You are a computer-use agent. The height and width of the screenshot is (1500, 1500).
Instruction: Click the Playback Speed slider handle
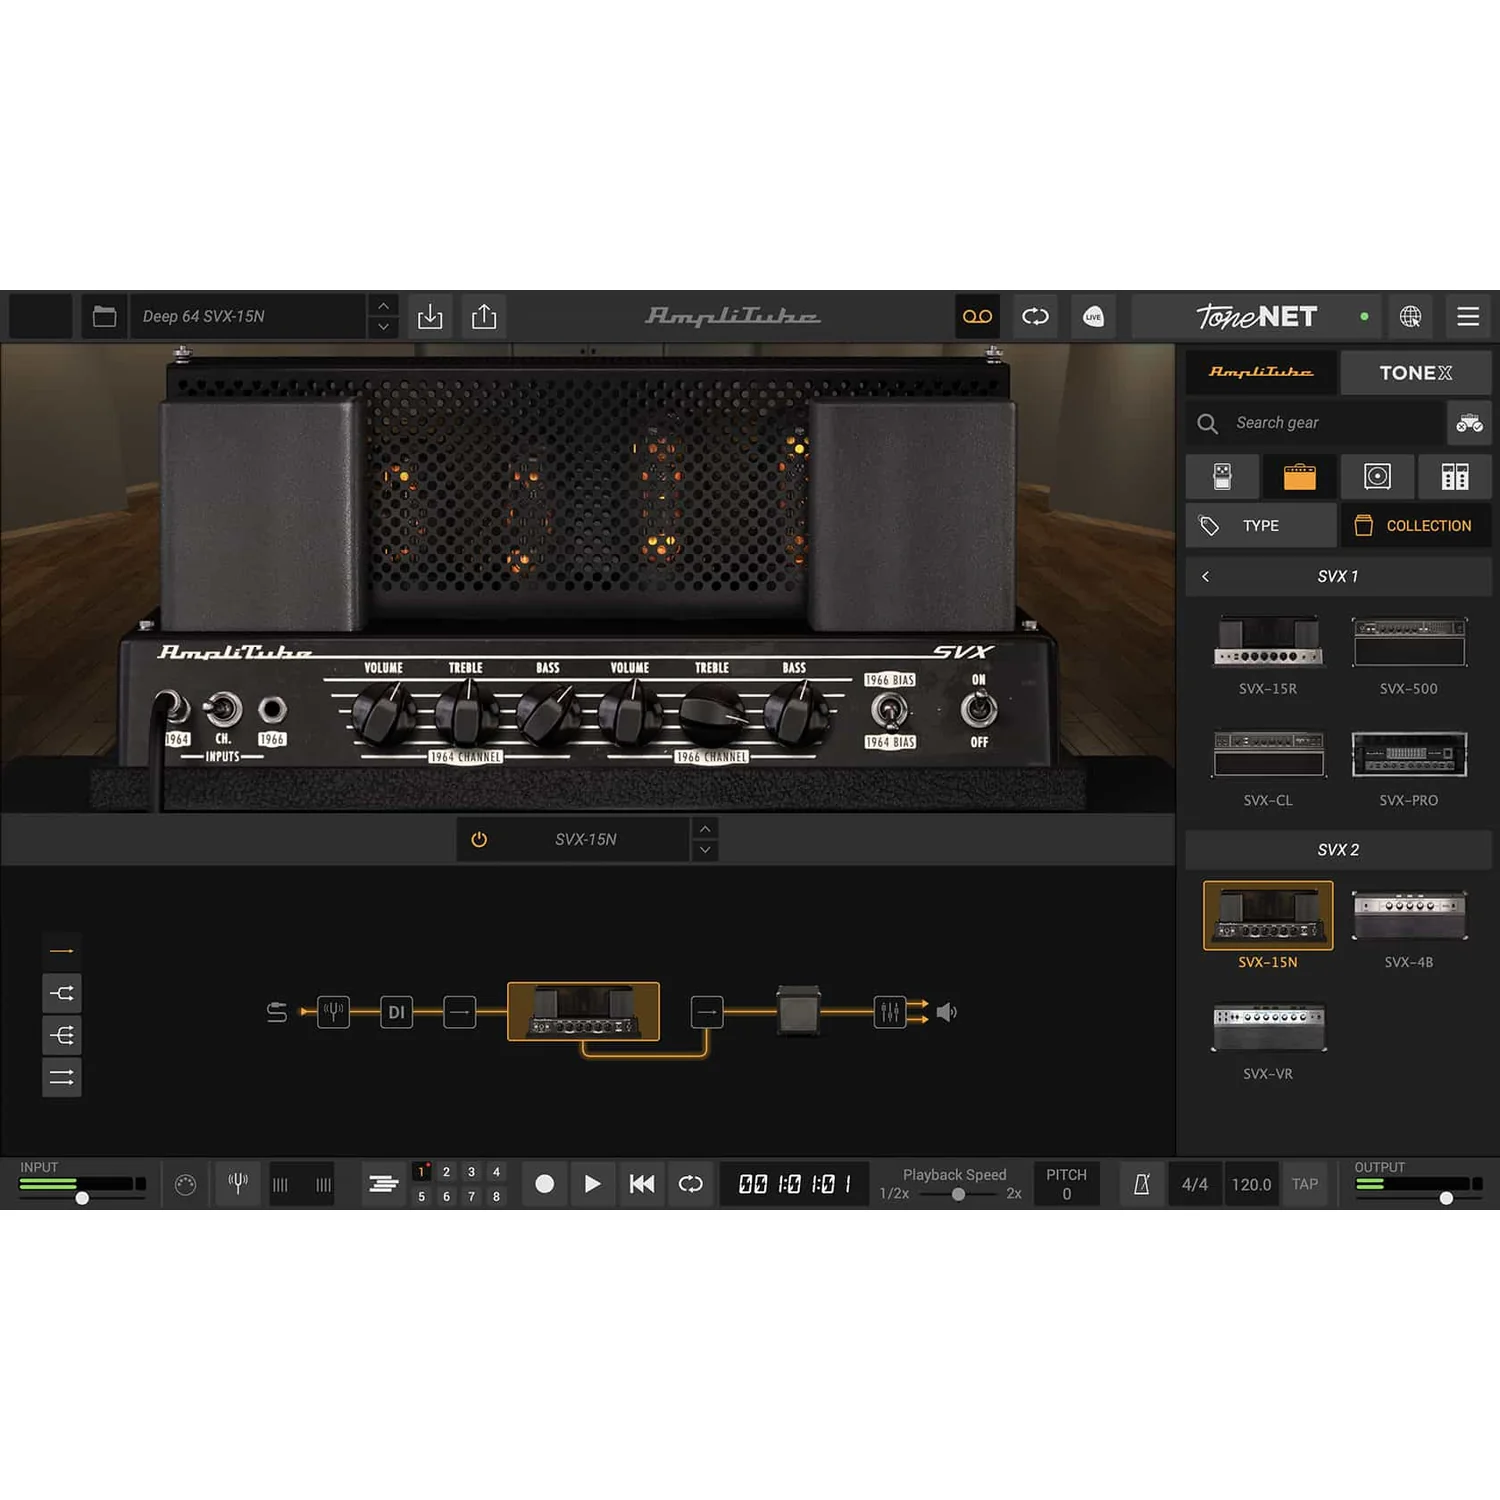click(958, 1194)
